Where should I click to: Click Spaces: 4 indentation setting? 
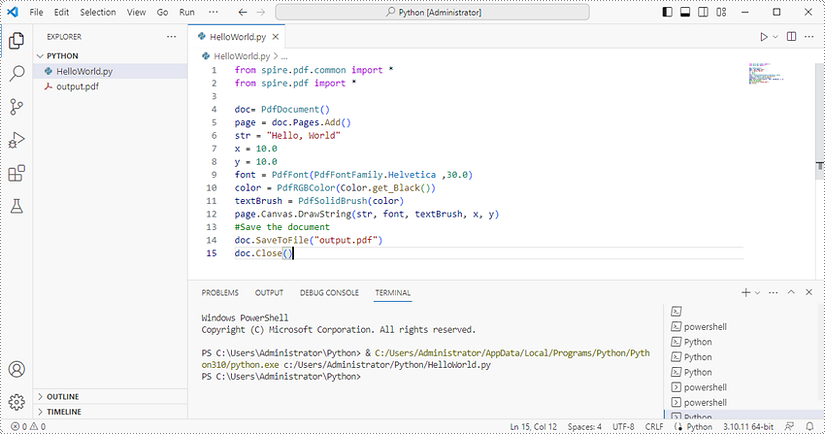pos(585,427)
